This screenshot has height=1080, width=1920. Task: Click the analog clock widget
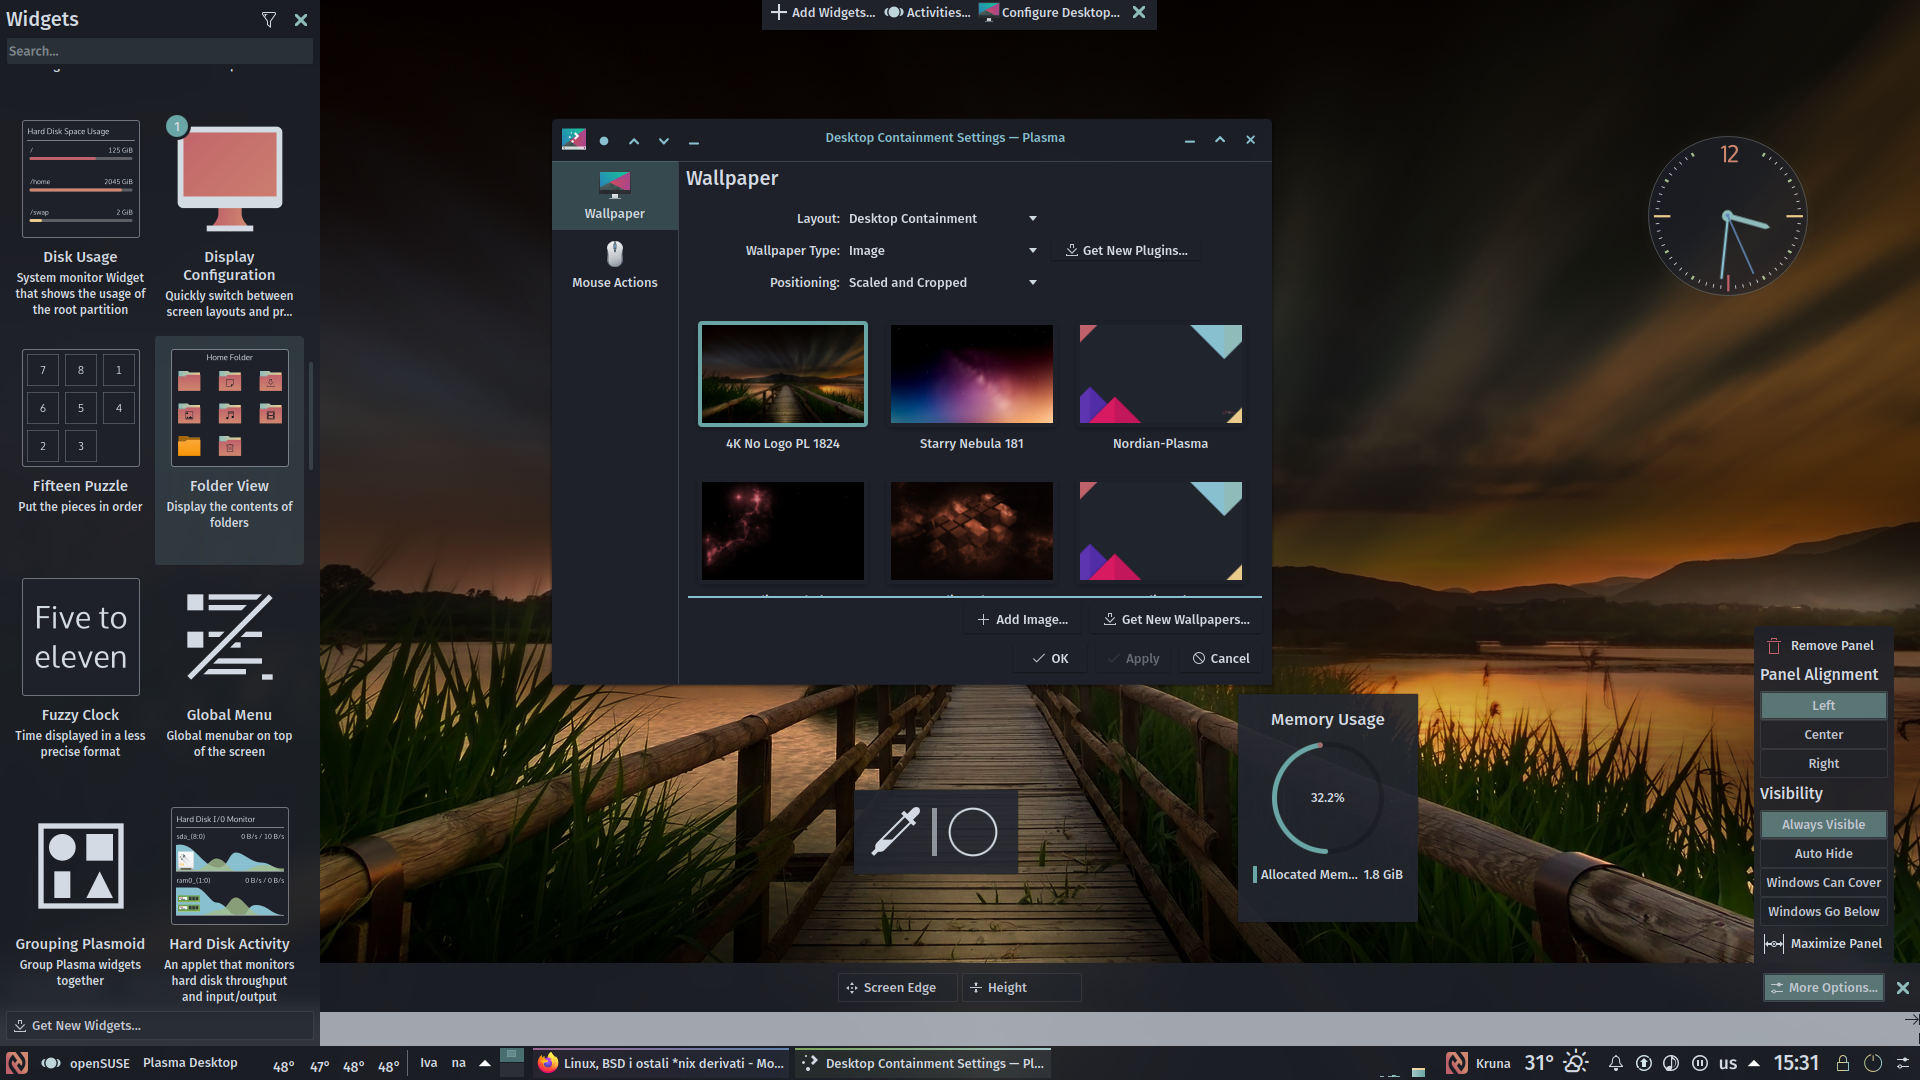[1728, 216]
